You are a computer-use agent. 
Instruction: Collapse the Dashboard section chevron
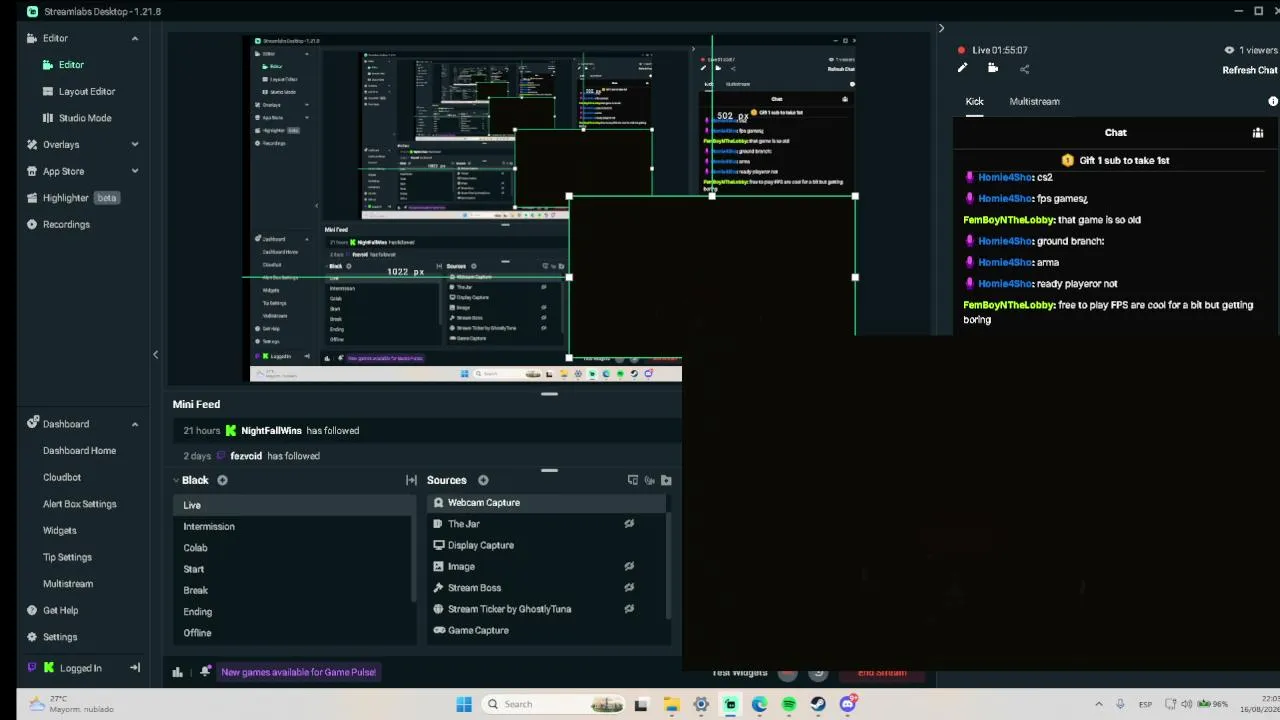point(135,424)
